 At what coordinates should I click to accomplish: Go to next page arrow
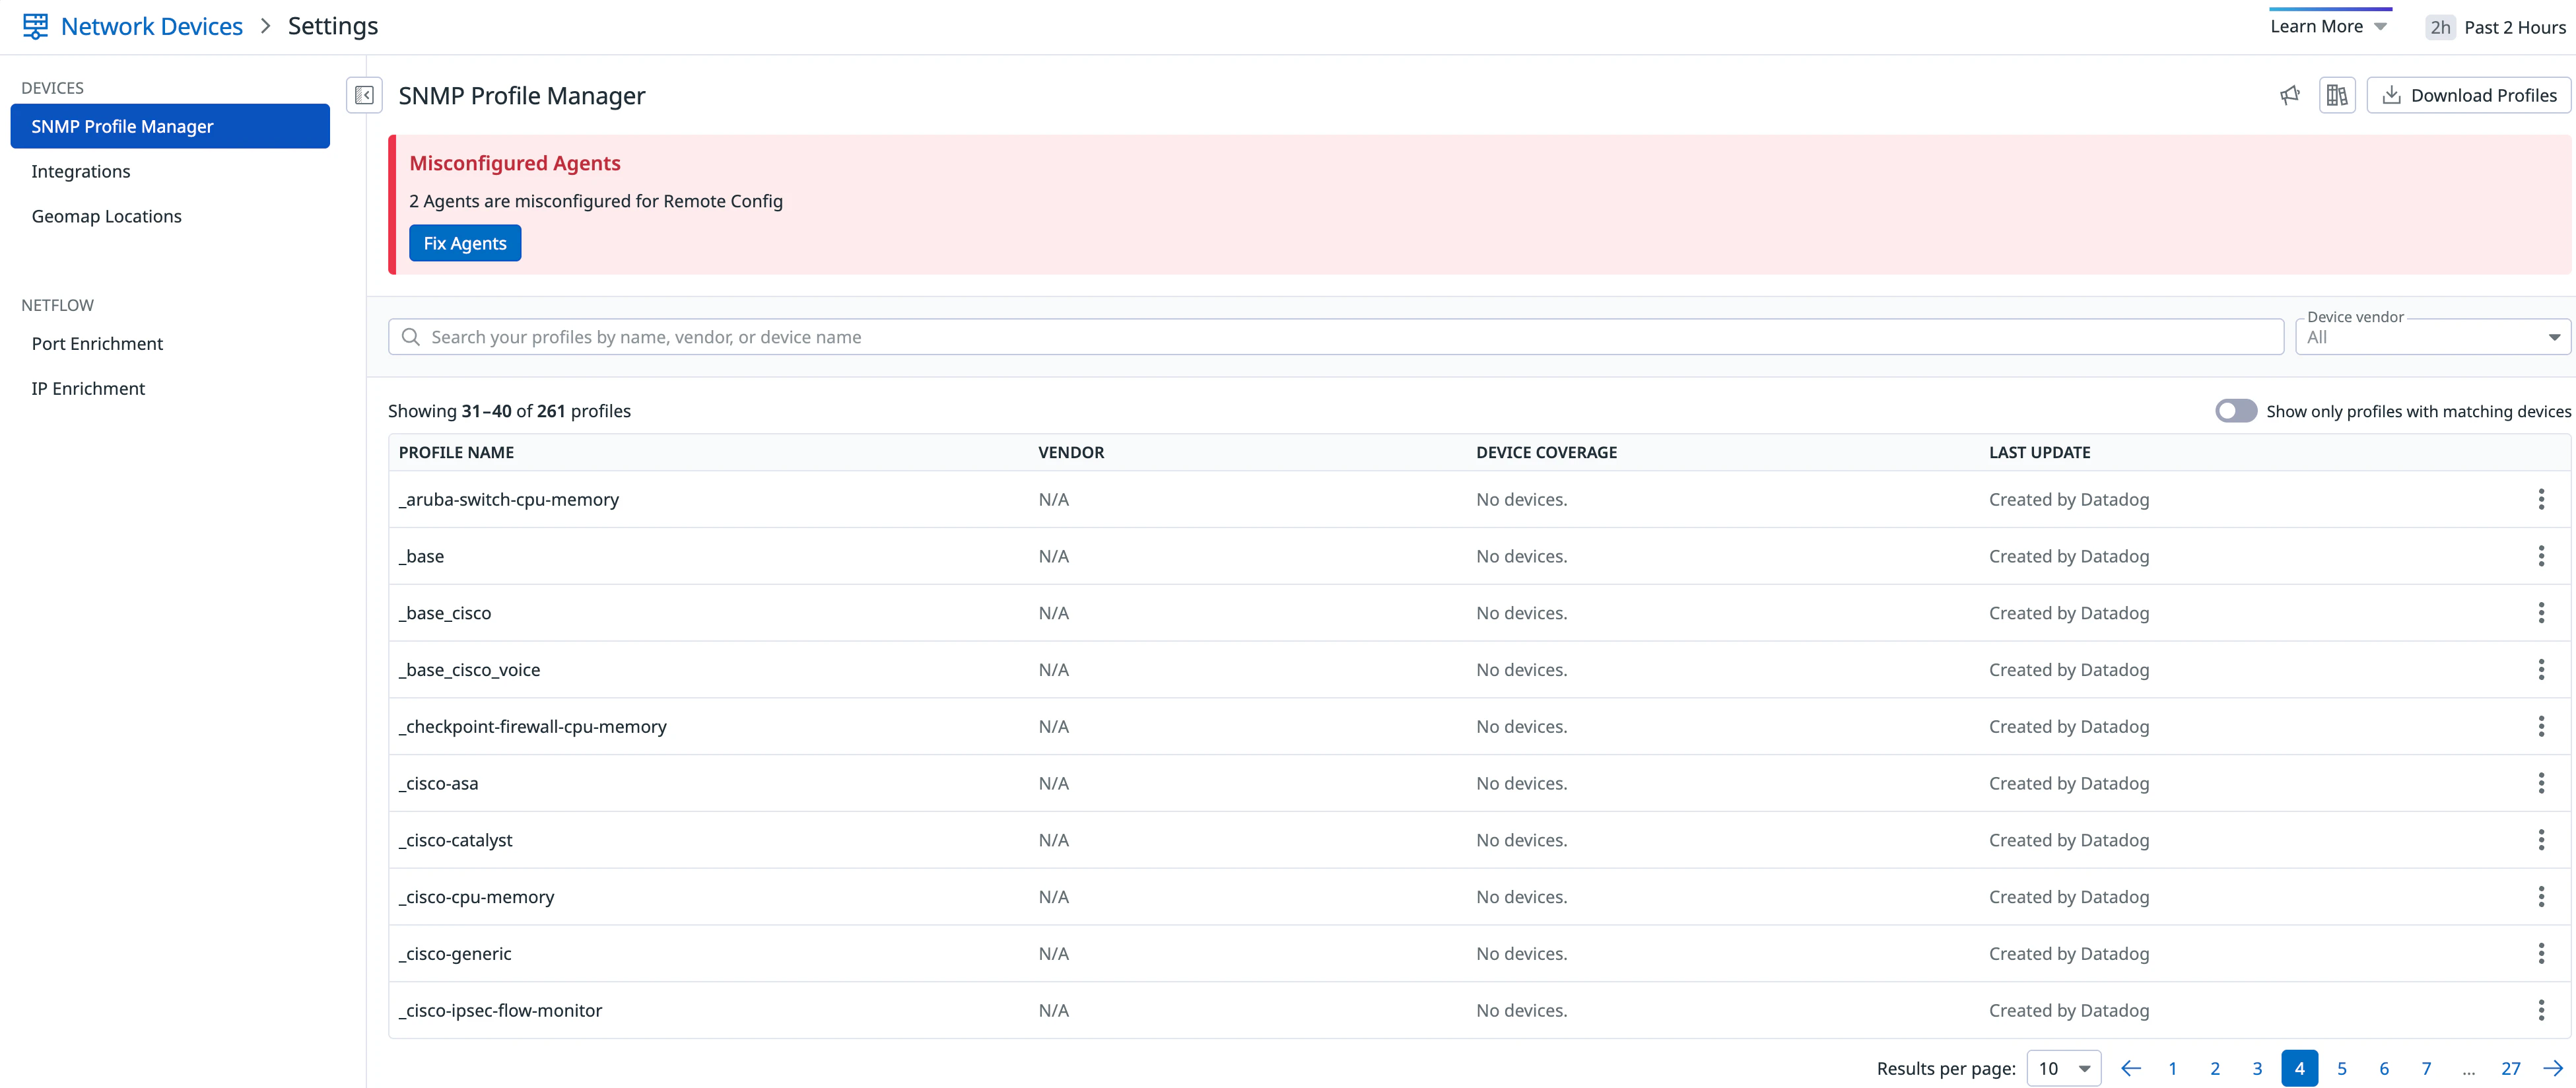(x=2552, y=1068)
